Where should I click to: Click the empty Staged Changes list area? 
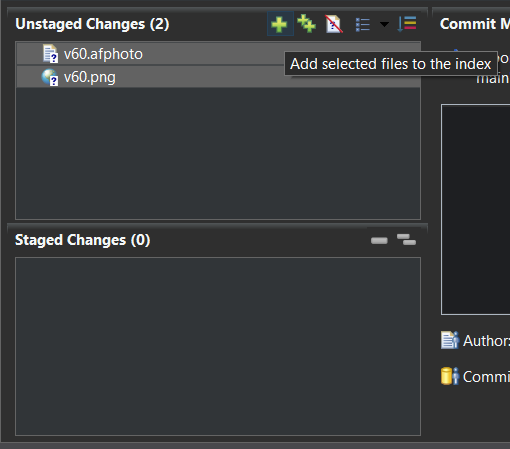click(x=218, y=346)
